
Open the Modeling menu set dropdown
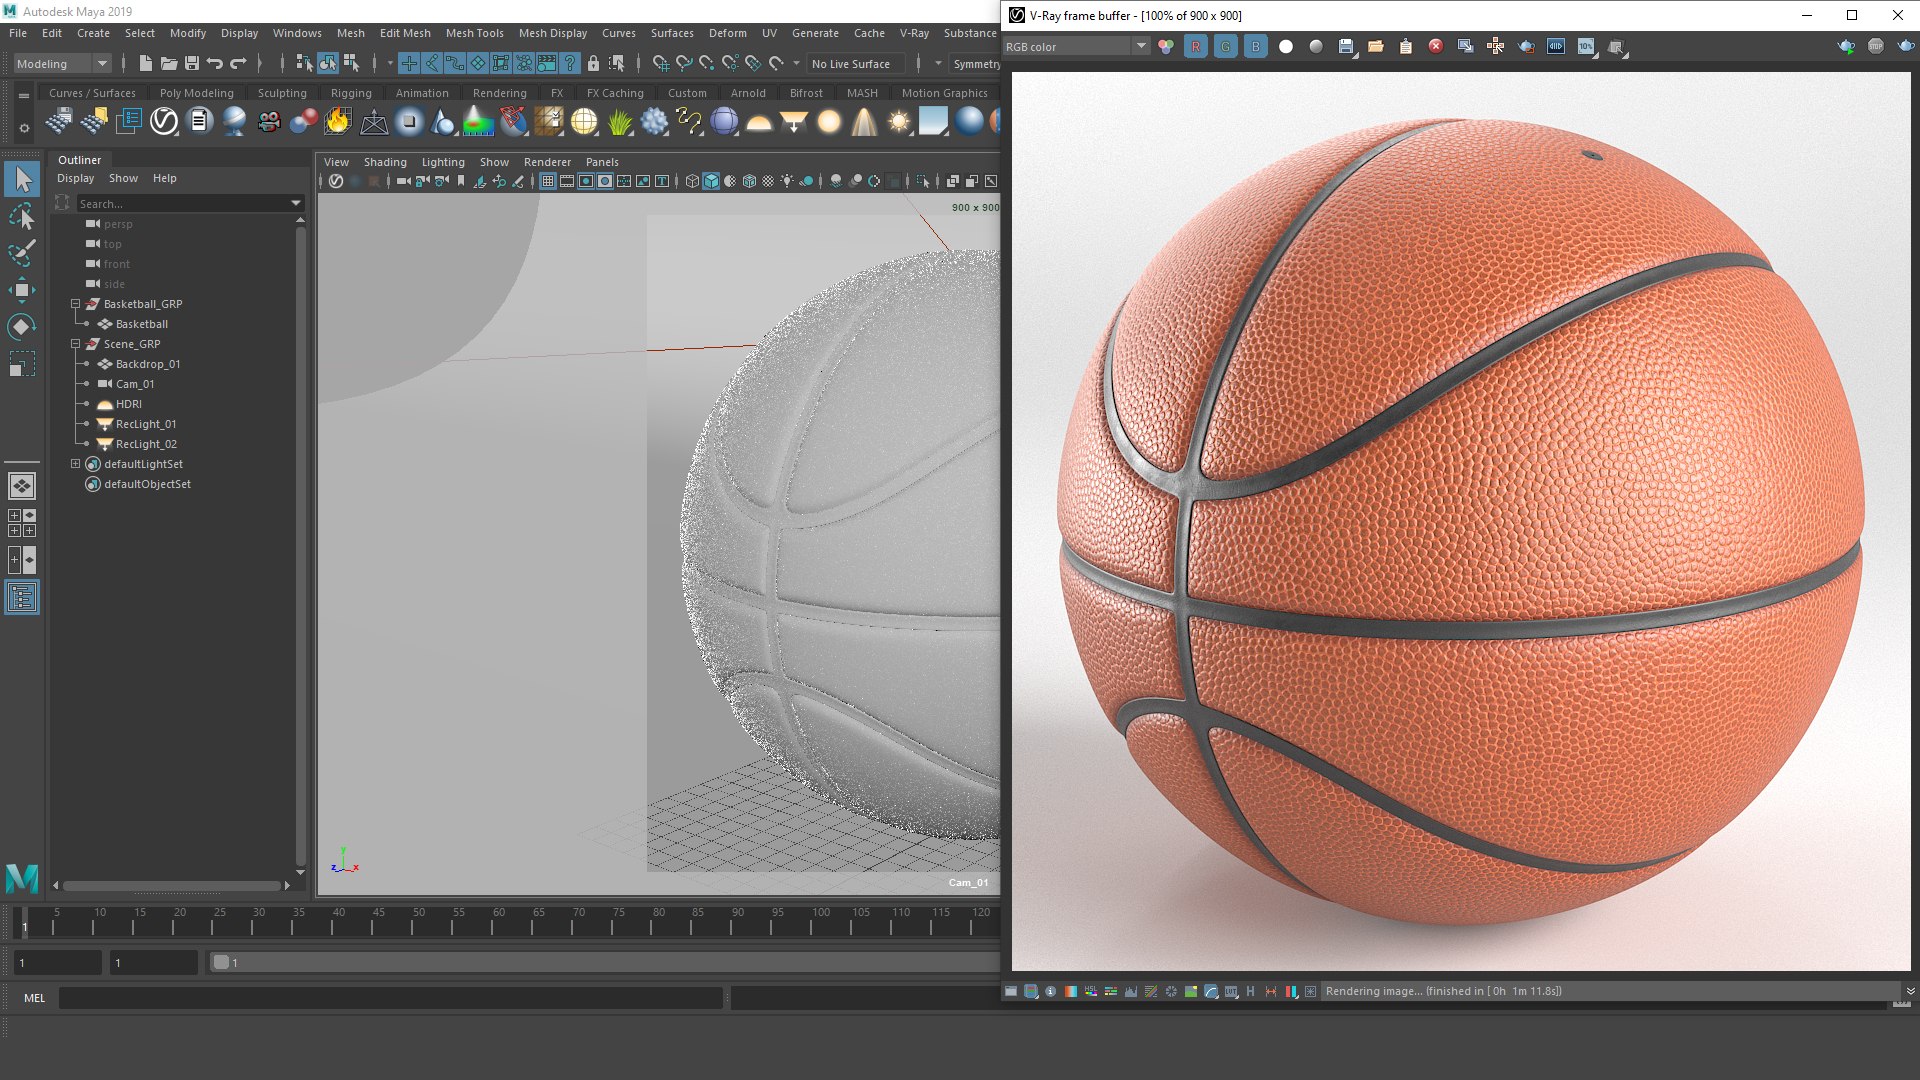[x=62, y=63]
